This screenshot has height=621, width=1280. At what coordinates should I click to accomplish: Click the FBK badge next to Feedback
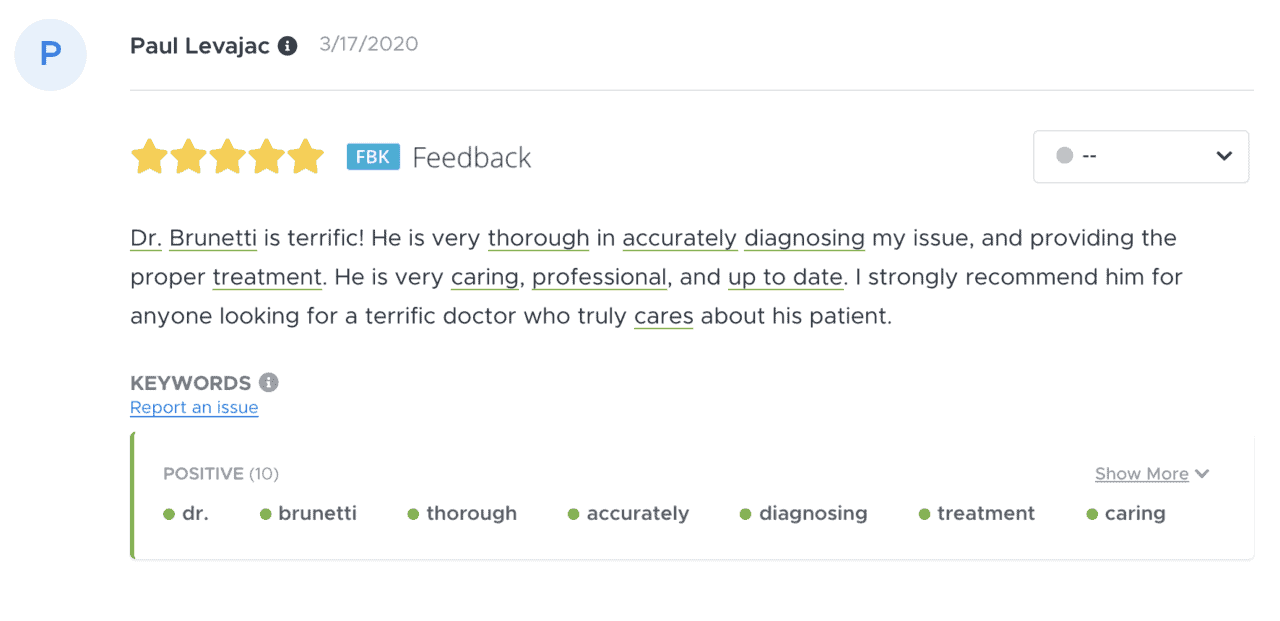point(373,156)
